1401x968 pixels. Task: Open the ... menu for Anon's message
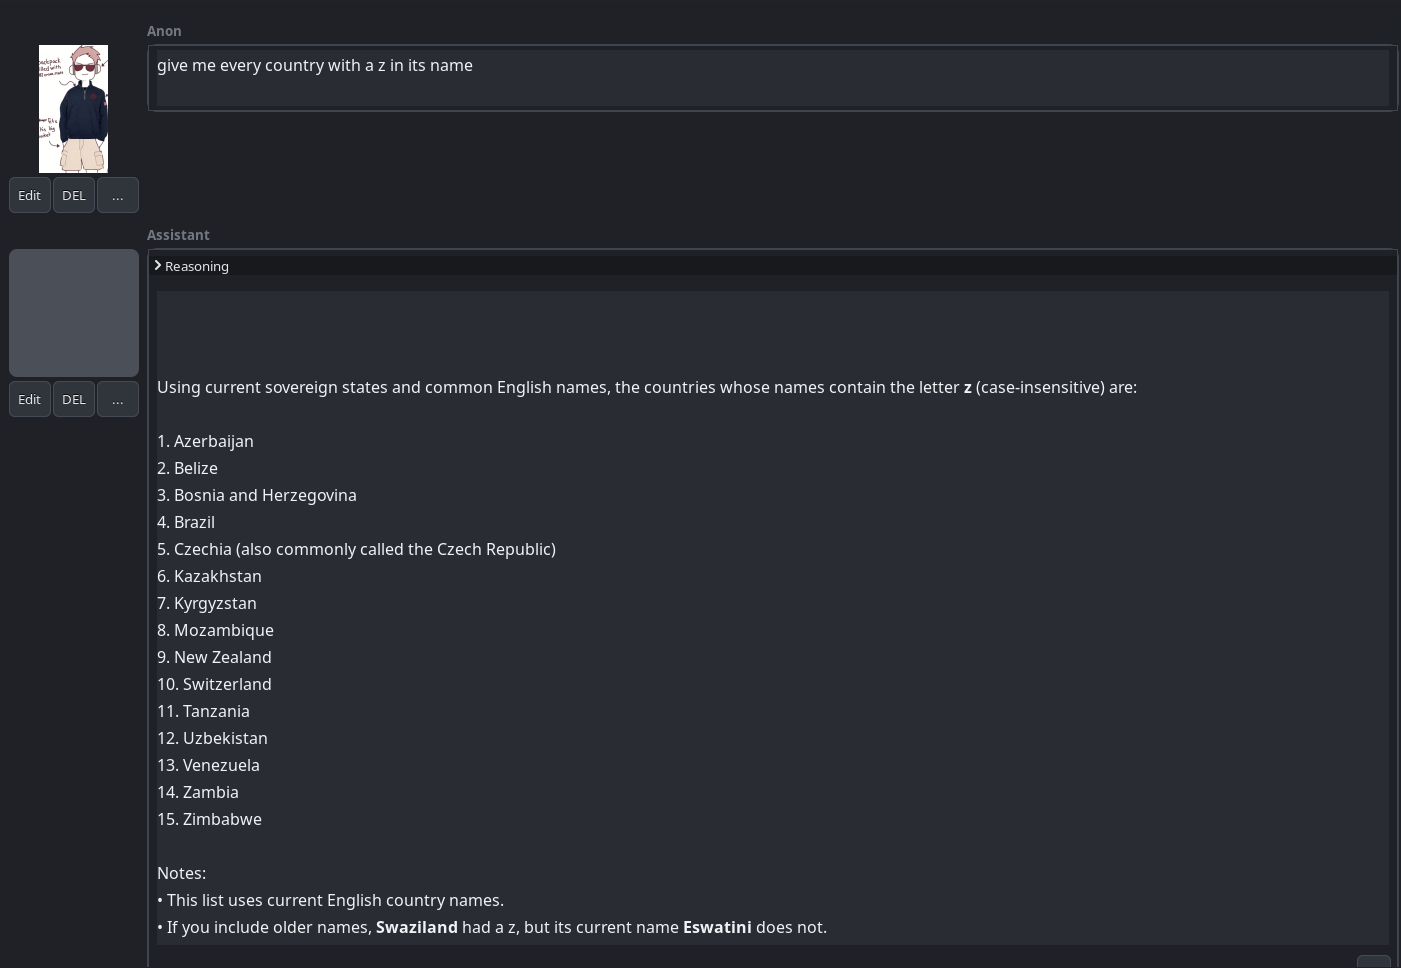pyautogui.click(x=118, y=195)
